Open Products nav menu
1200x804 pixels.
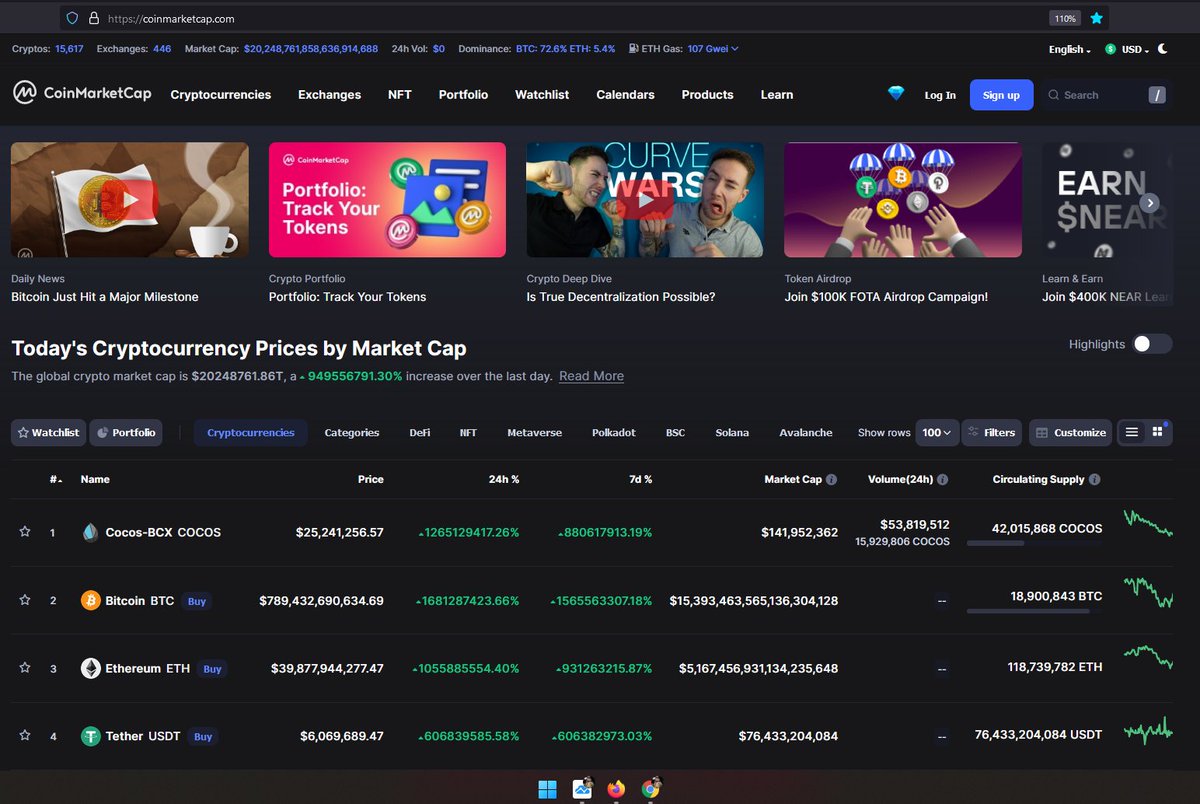click(707, 94)
